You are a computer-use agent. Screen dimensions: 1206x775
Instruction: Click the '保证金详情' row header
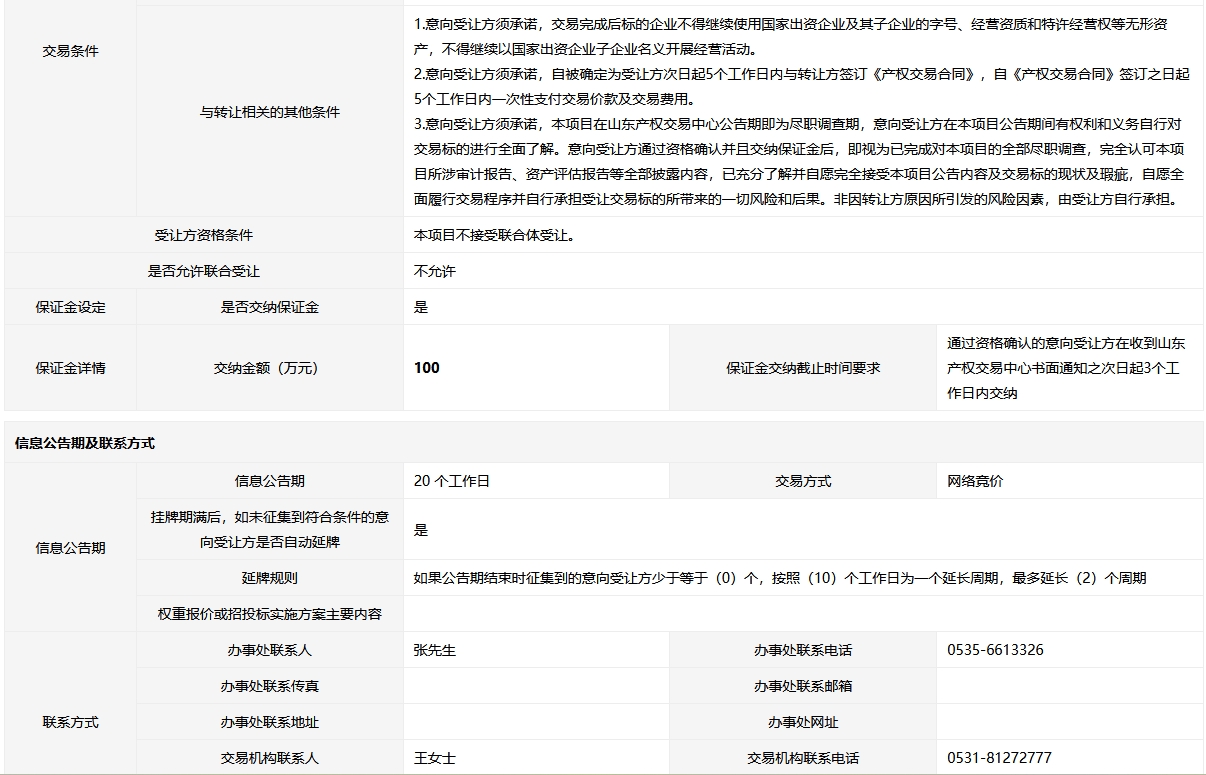70,368
